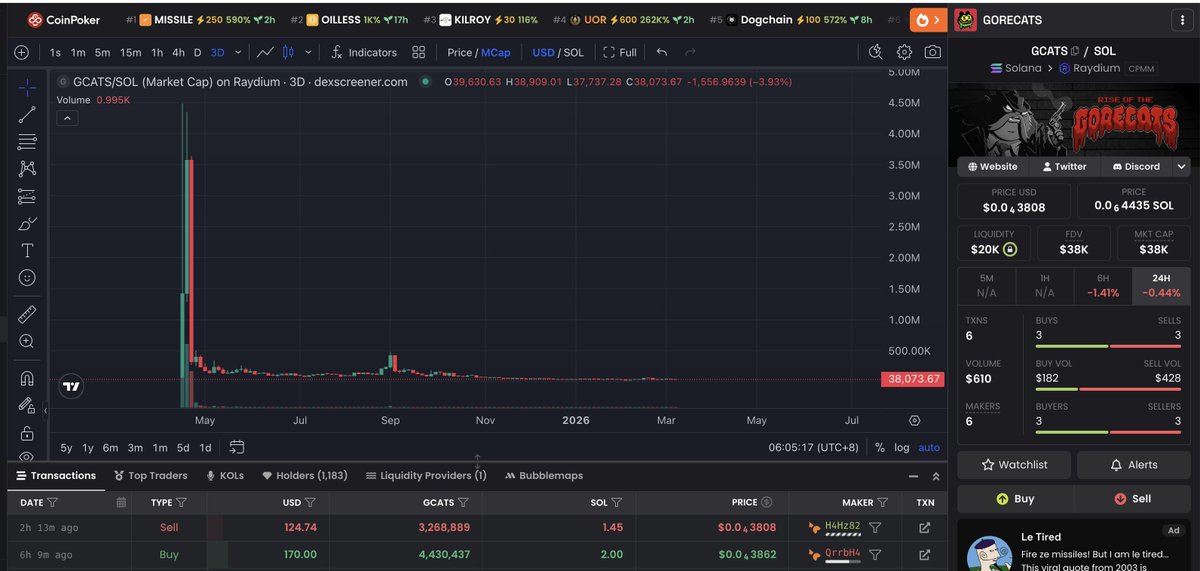Open the KOLs tab
Screen dimensions: 1200x571
(x=225, y=475)
